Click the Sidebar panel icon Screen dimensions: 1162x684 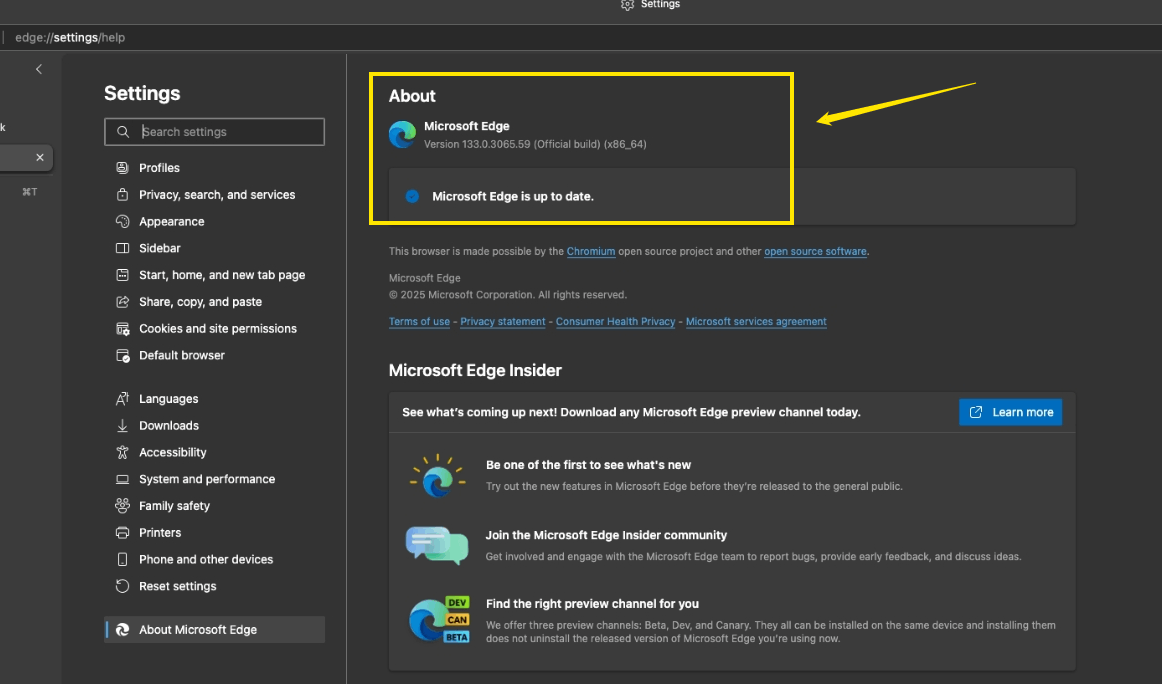122,248
